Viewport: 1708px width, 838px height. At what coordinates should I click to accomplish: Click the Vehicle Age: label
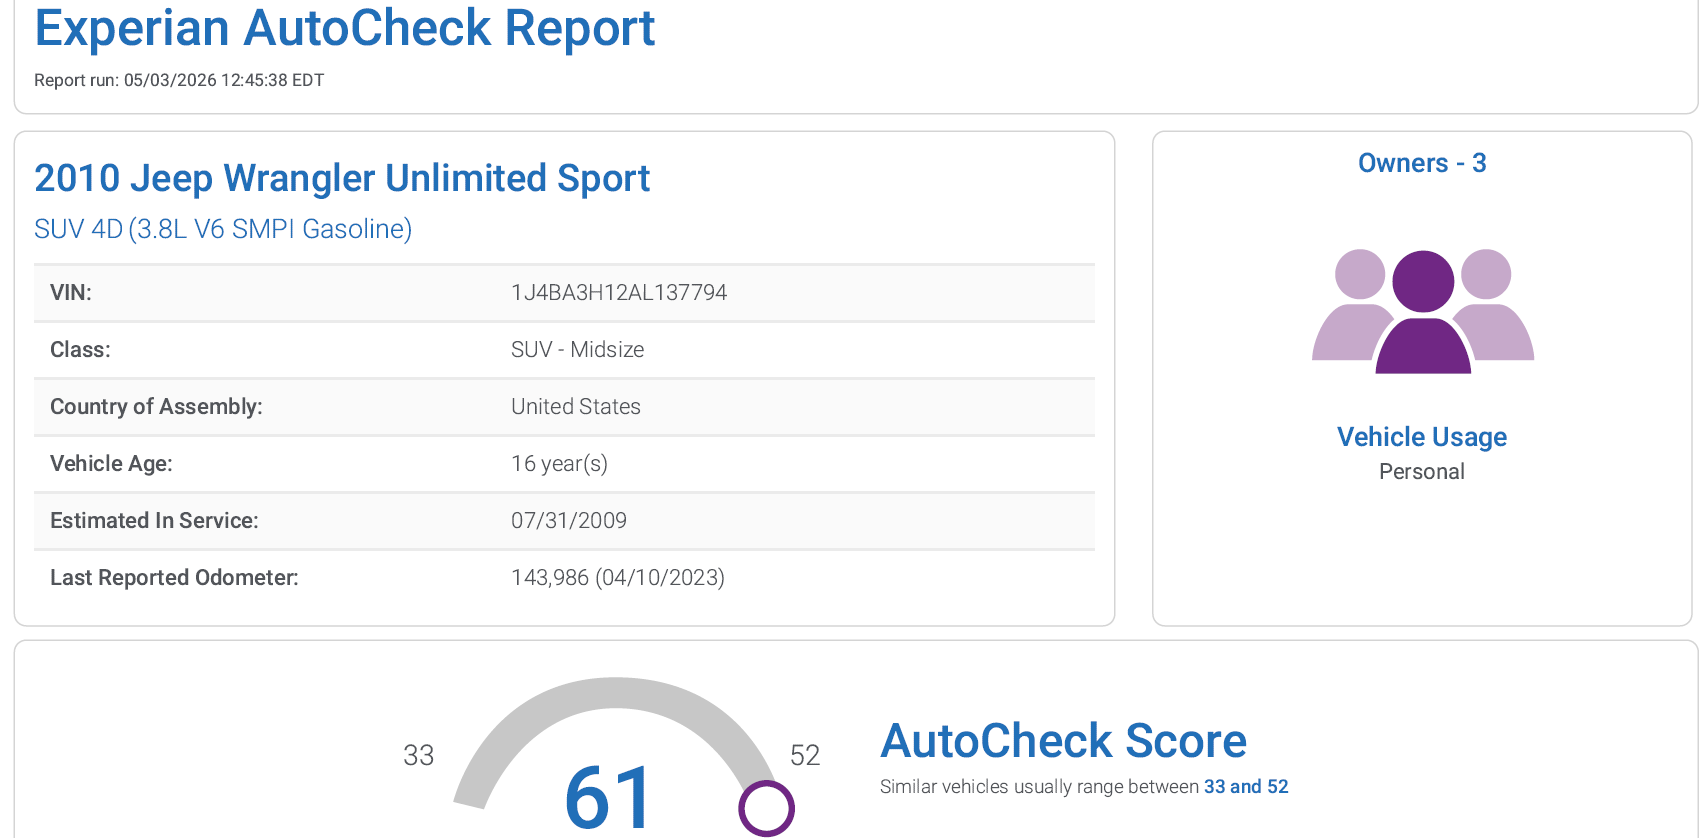click(x=111, y=464)
